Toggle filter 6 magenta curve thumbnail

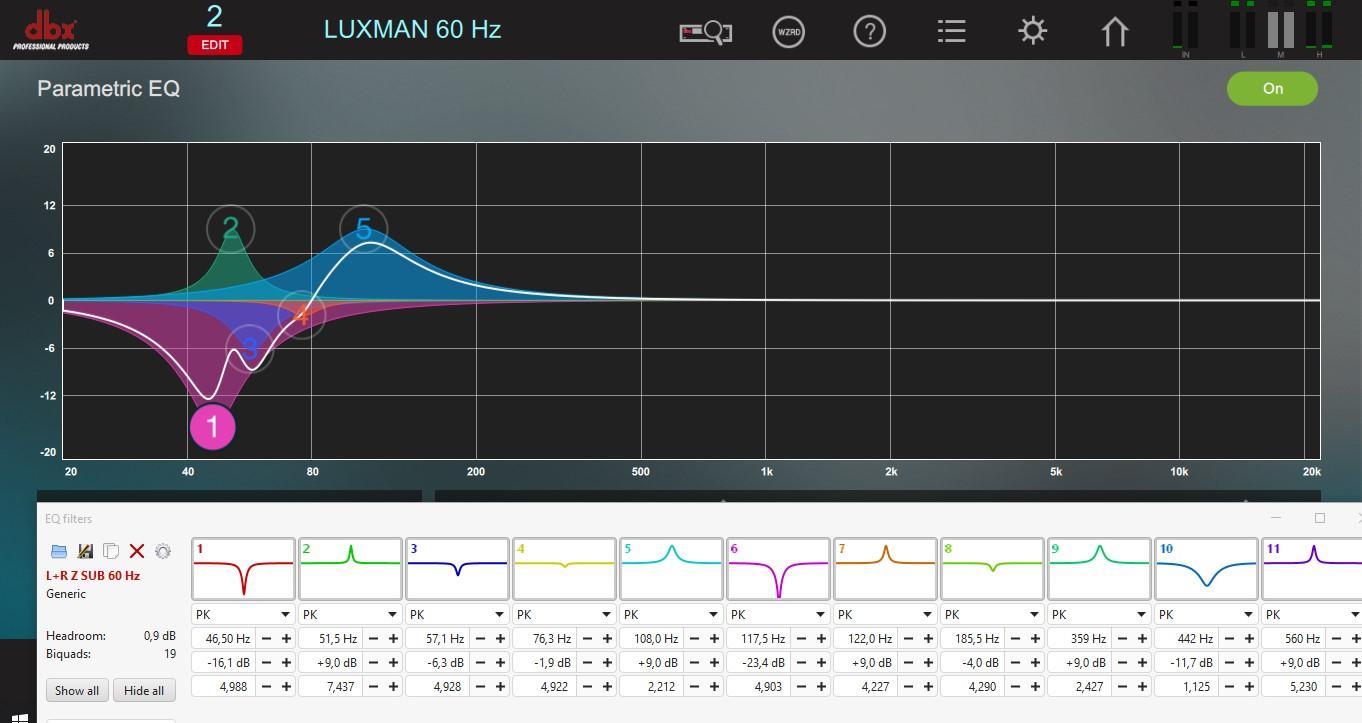pyautogui.click(x=778, y=569)
